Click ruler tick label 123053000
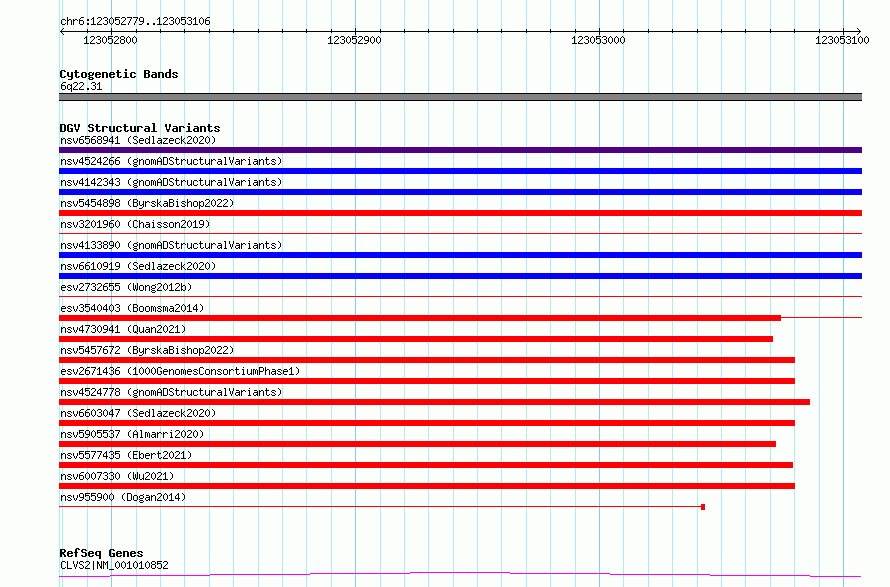 pos(598,40)
